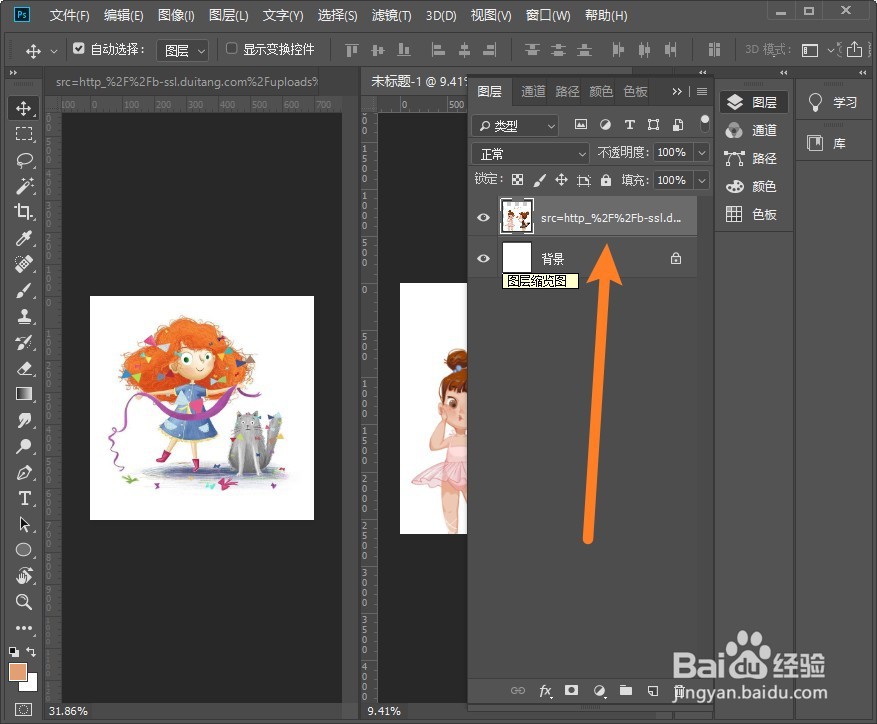Switch to the 通道 tab
877x724 pixels.
click(533, 91)
